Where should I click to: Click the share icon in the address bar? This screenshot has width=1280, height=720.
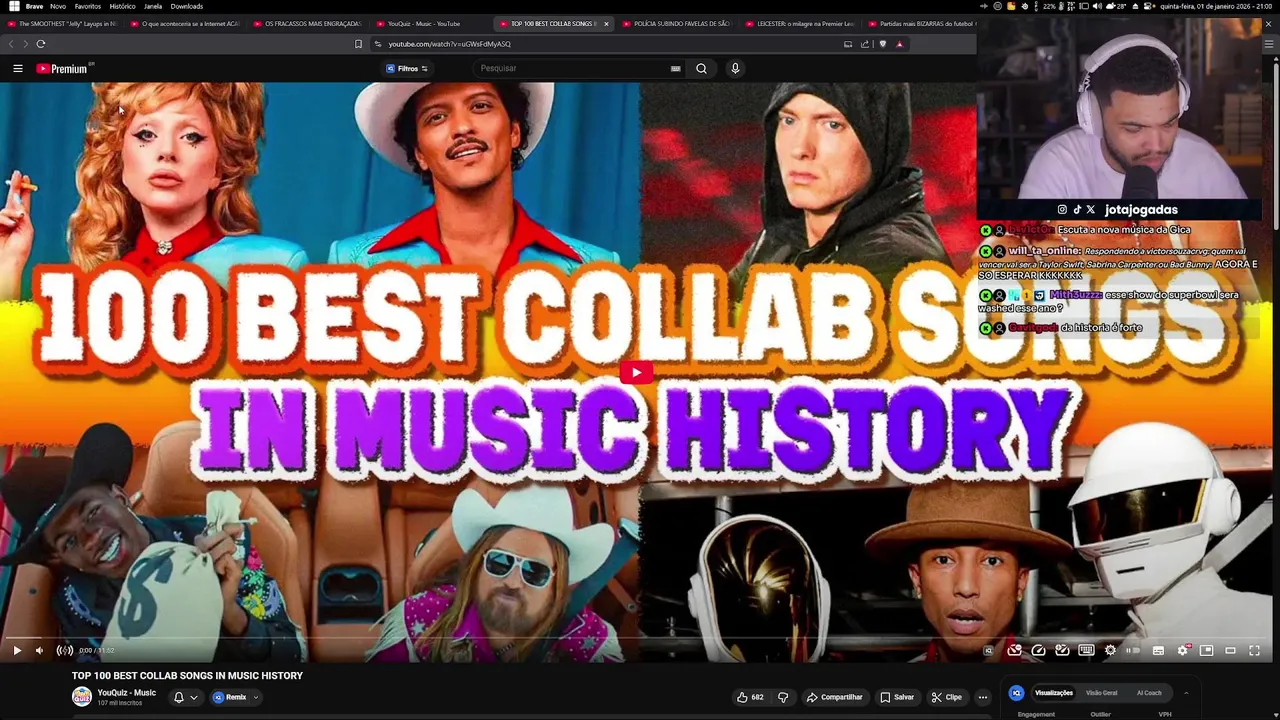(865, 44)
